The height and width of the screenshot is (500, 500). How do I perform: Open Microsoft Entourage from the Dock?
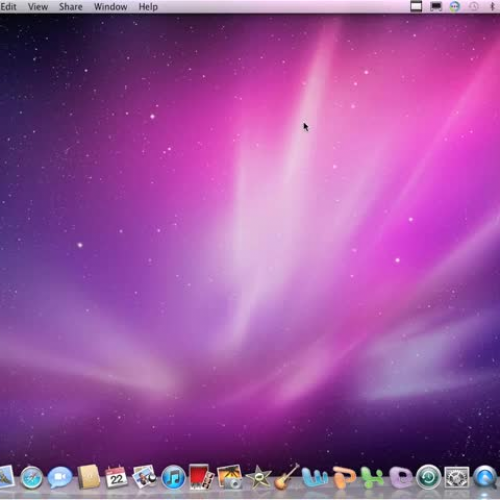400,478
